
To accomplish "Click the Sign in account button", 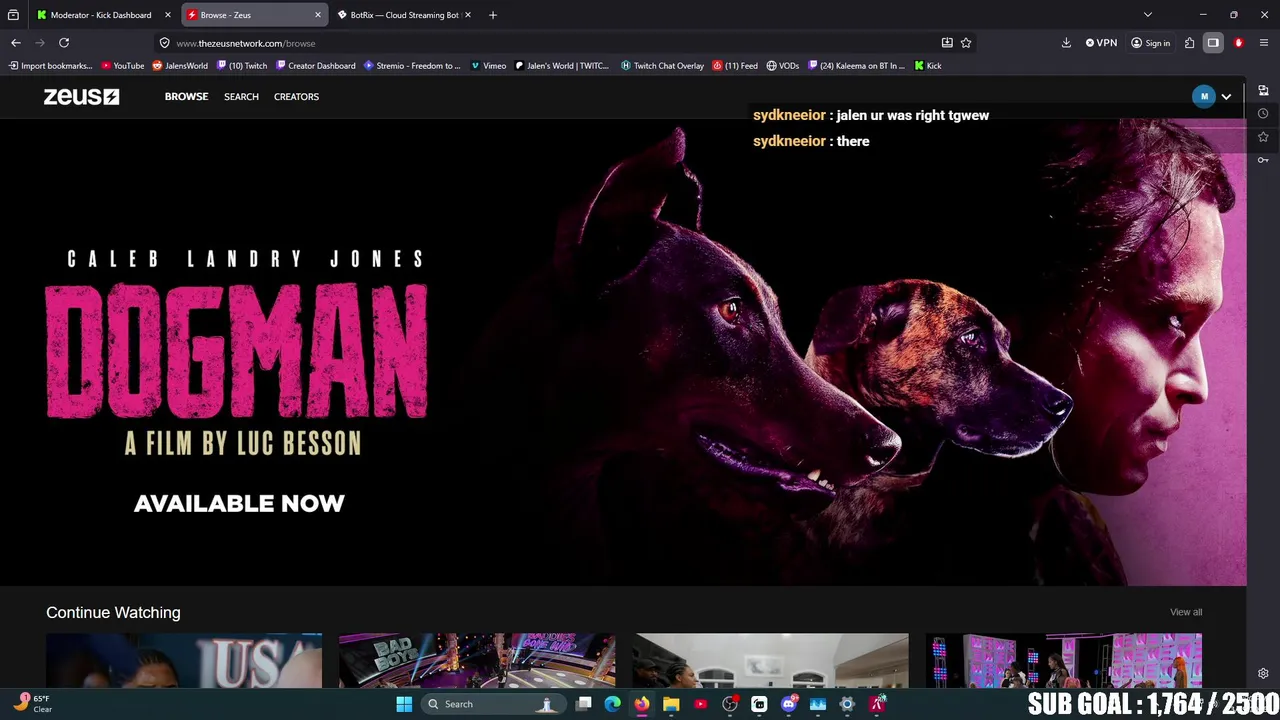I will 1150,43.
